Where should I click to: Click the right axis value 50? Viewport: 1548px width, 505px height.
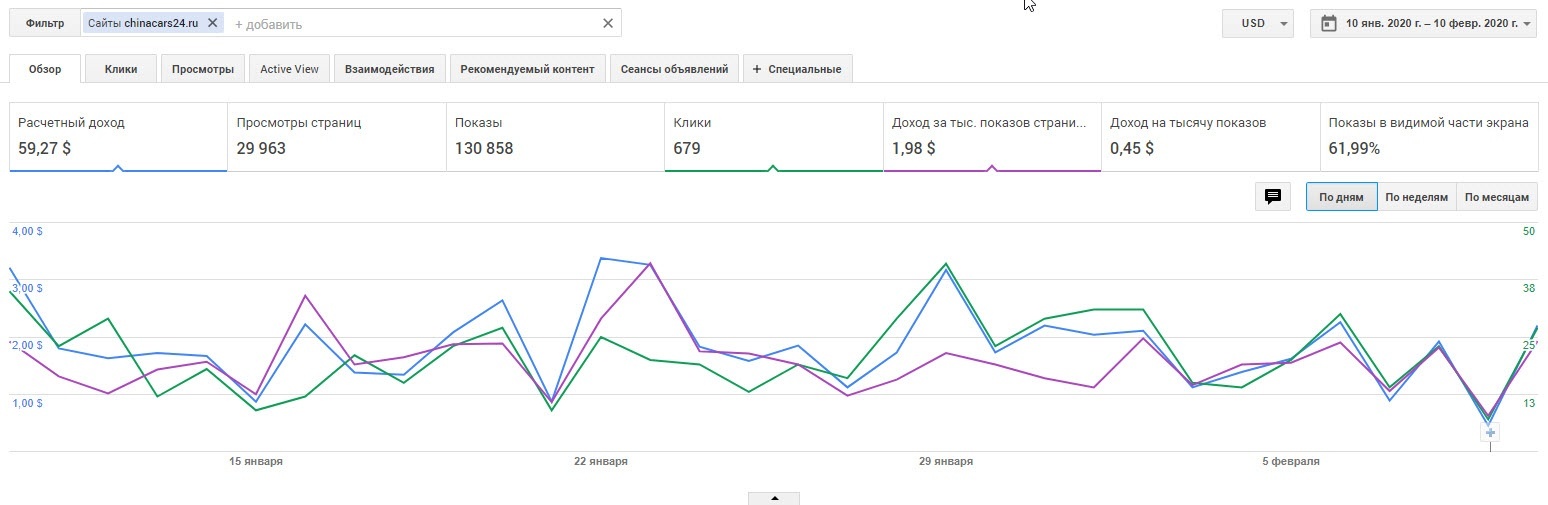tap(1529, 231)
